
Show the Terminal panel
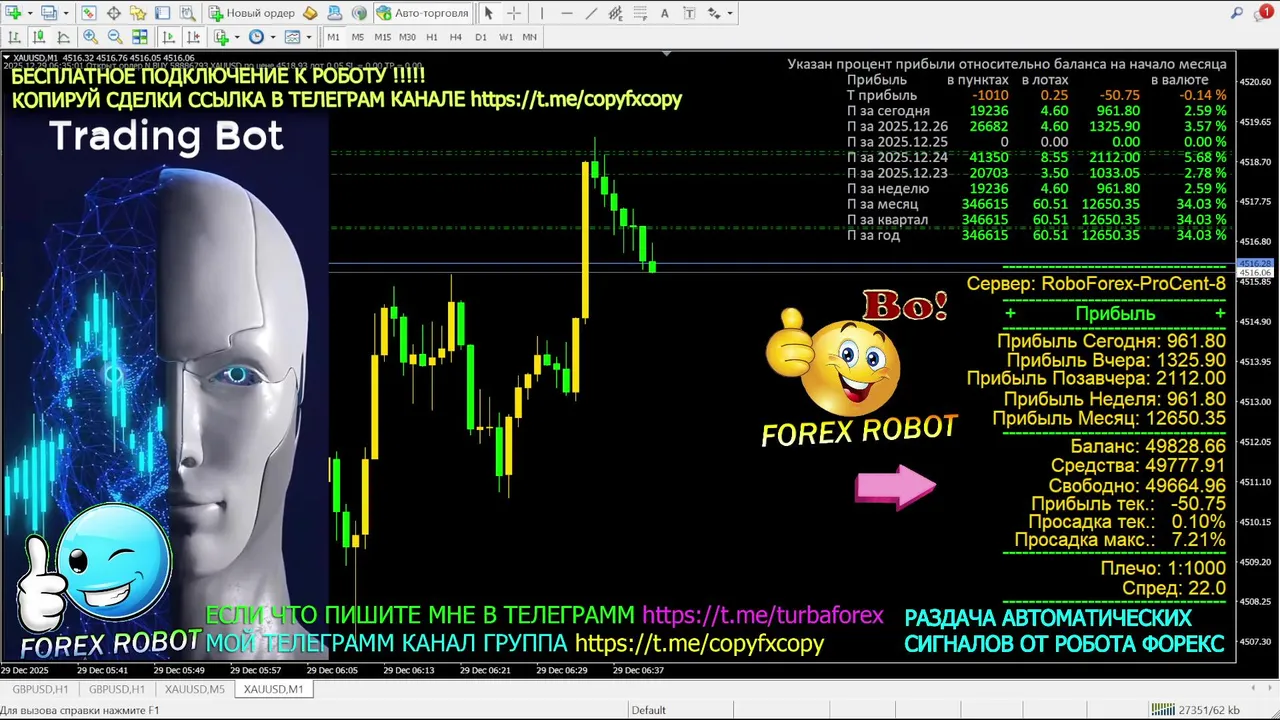click(x=162, y=13)
